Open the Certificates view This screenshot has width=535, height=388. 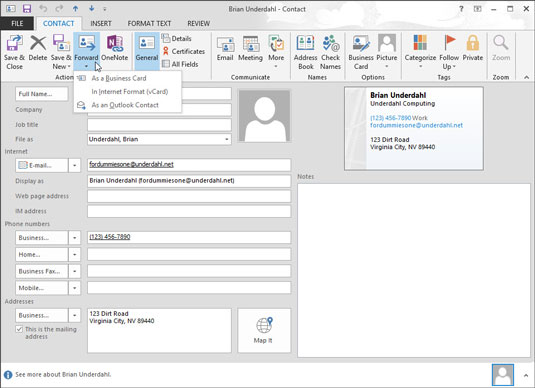pyautogui.click(x=184, y=51)
